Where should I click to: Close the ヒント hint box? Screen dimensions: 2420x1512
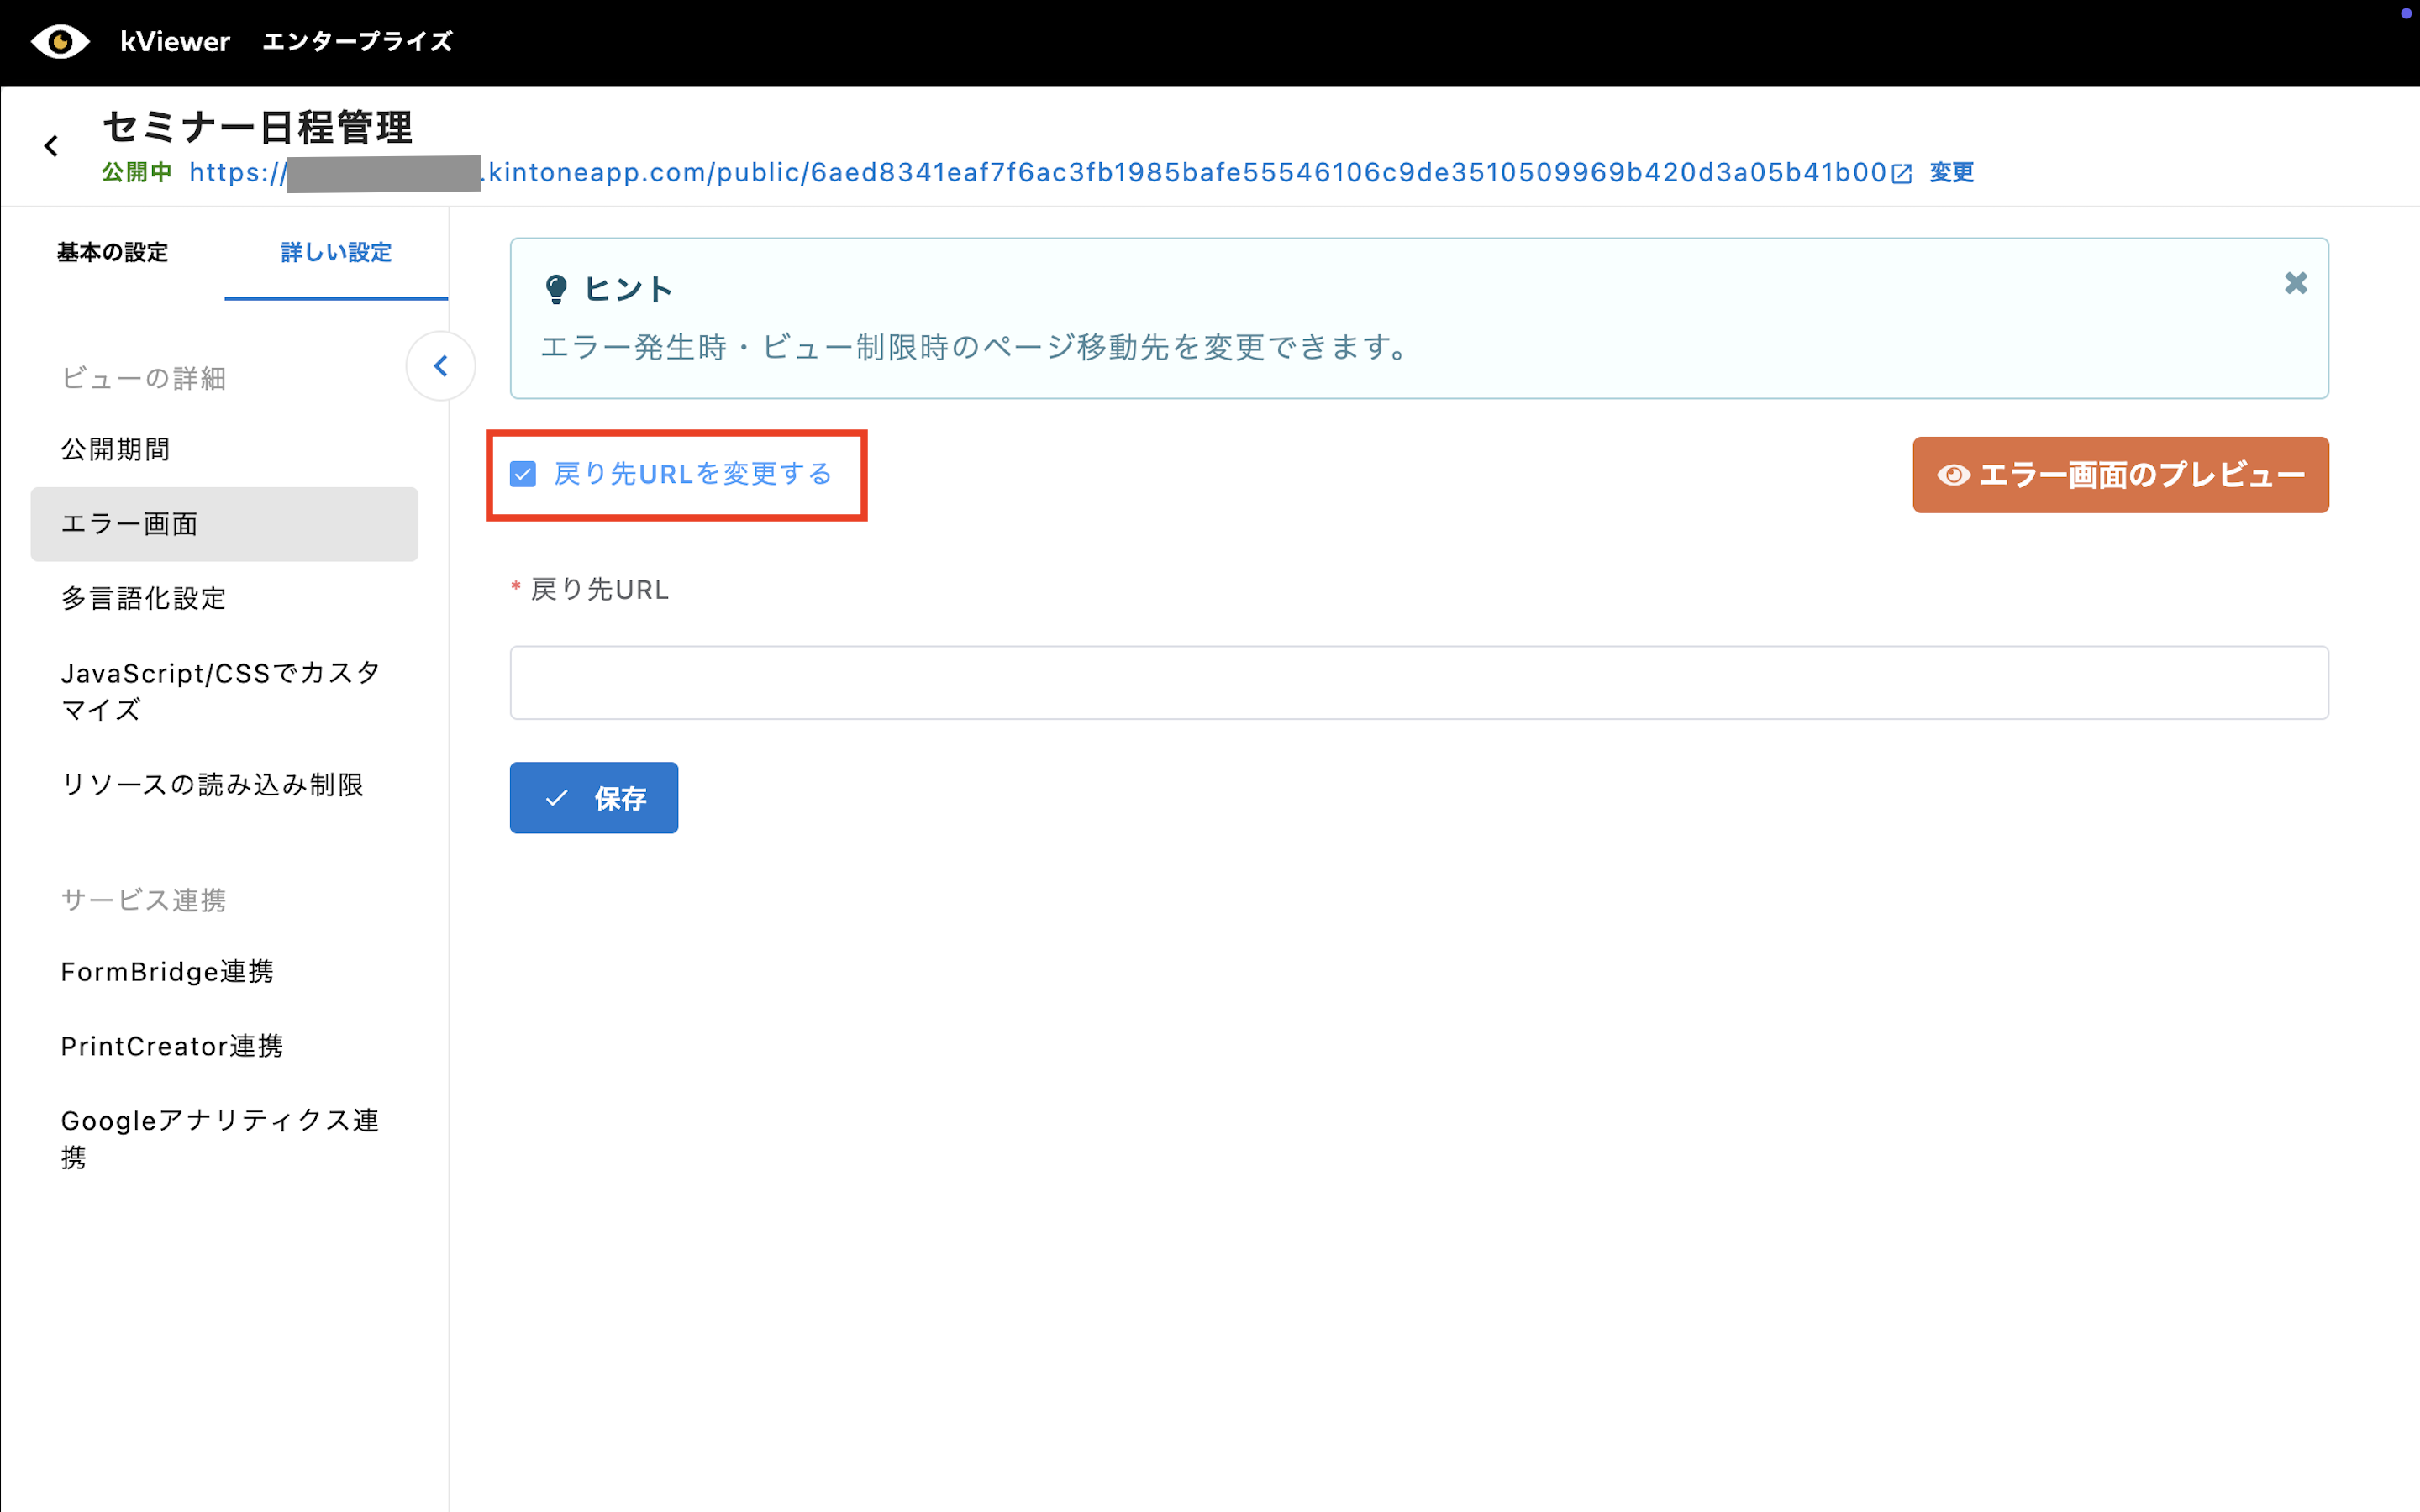coord(2296,284)
